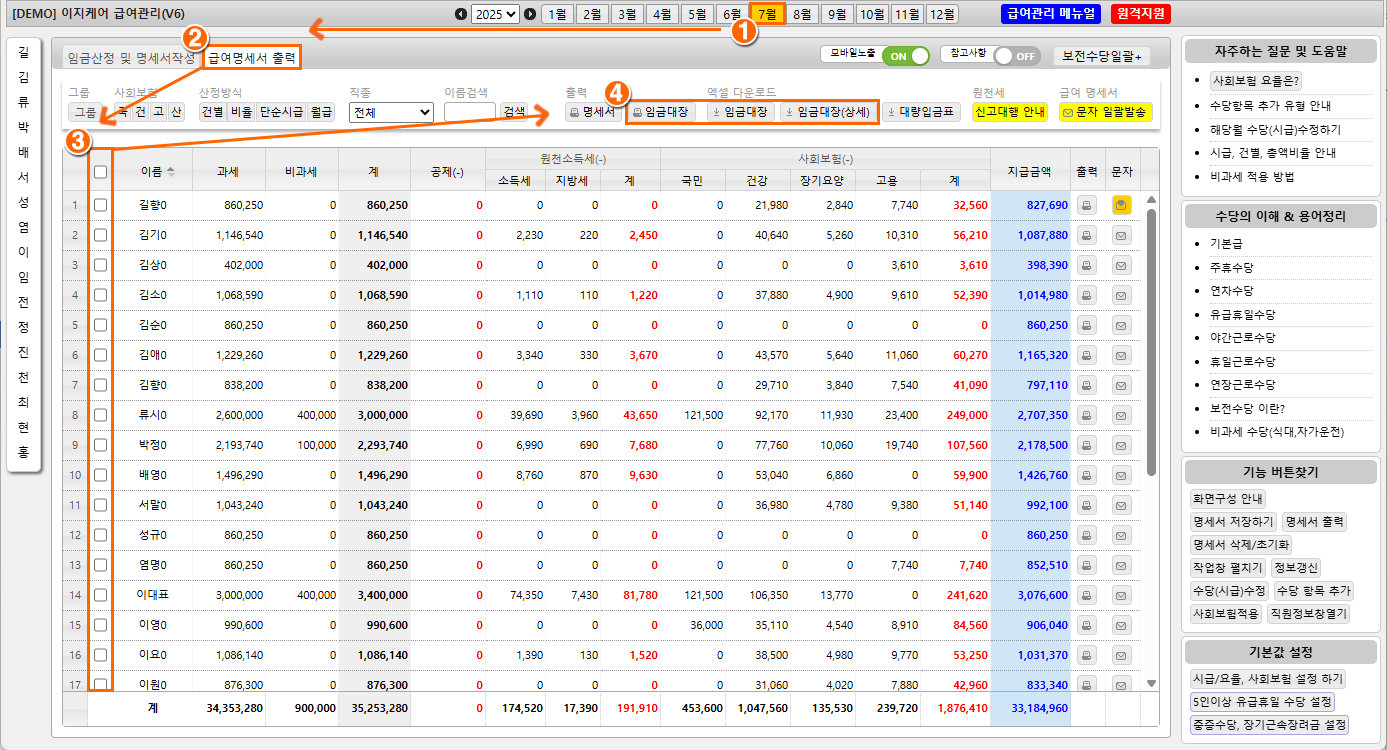Image resolution: width=1387 pixels, height=750 pixels.
Task: Download 임금대장(상세) Excel file
Action: 828,112
